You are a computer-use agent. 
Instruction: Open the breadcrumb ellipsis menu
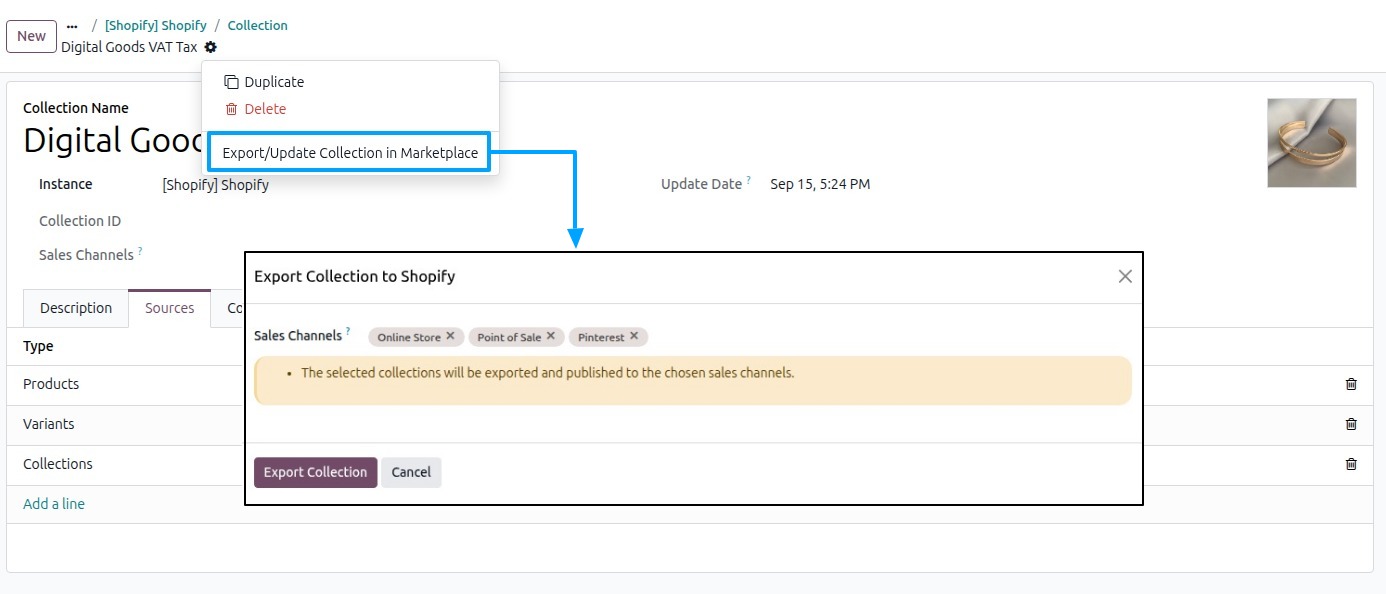72,26
